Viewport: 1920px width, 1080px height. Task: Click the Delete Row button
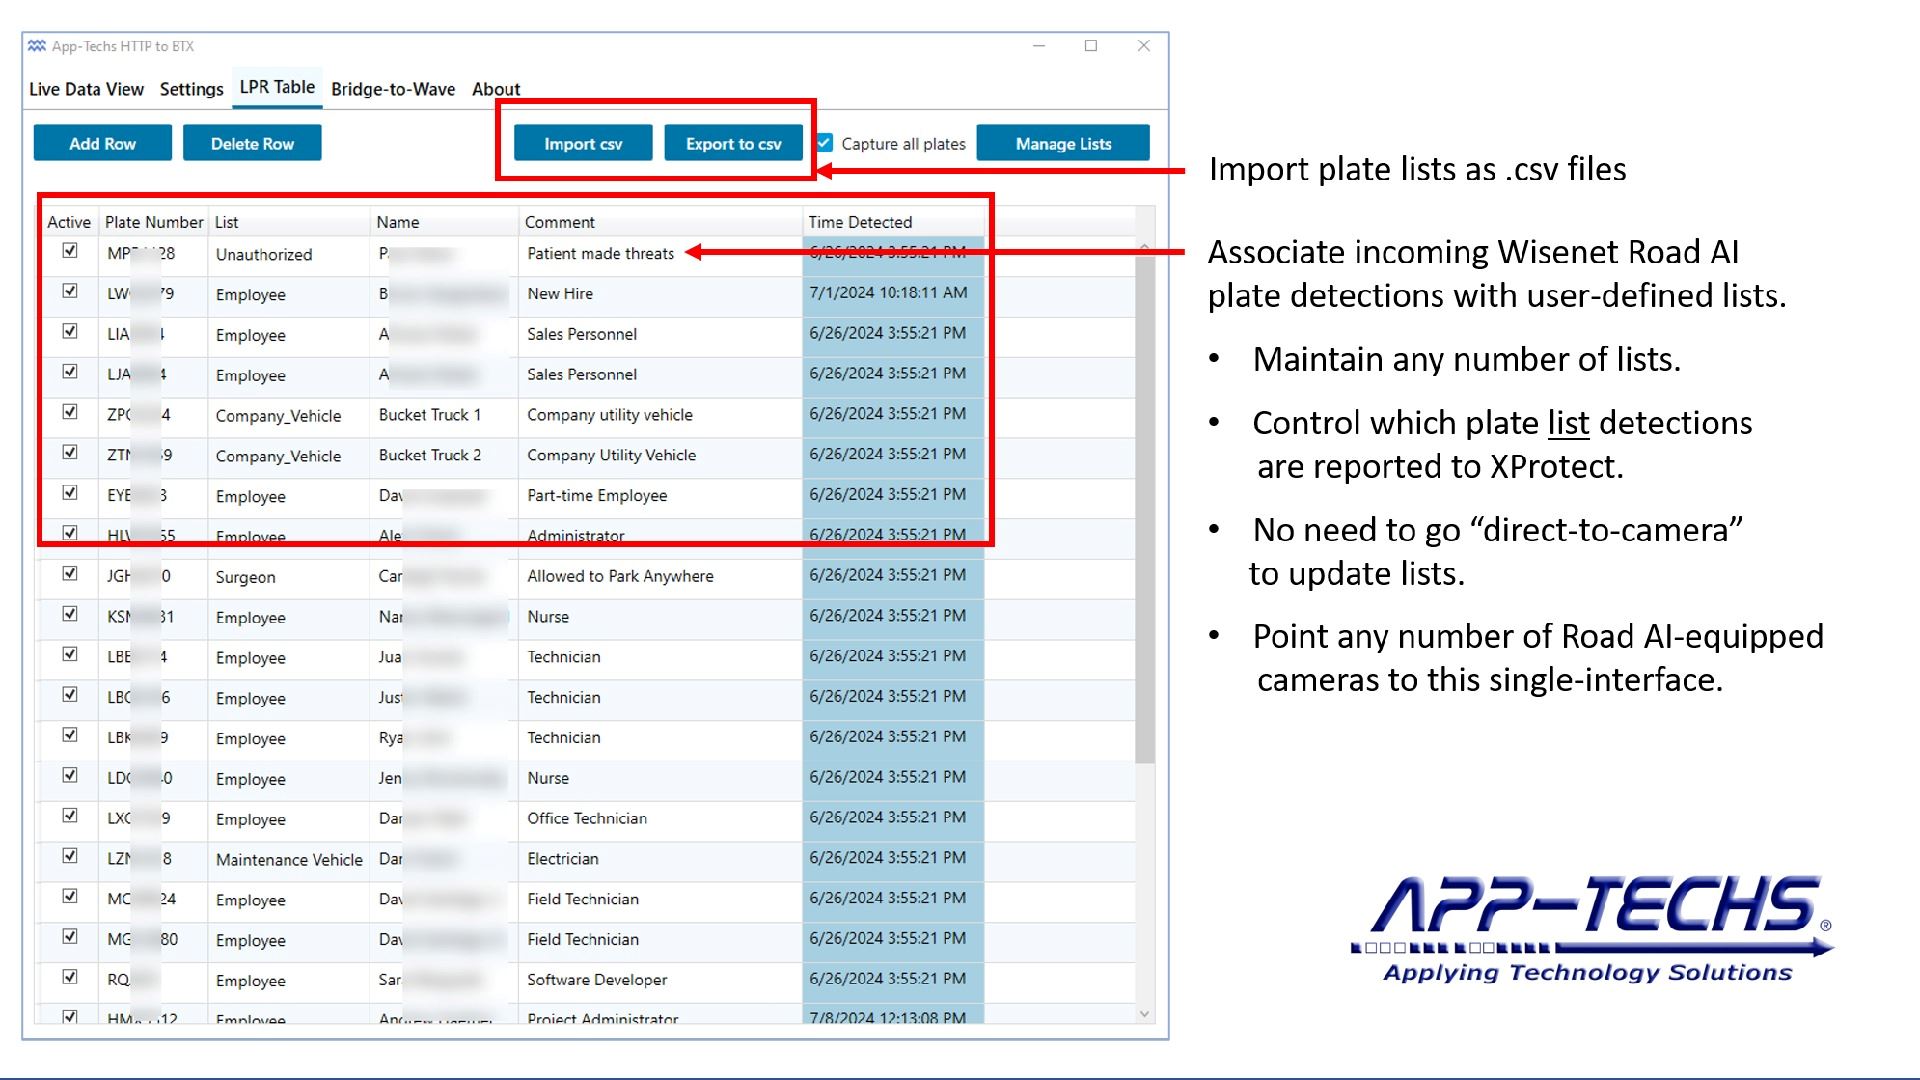252,143
